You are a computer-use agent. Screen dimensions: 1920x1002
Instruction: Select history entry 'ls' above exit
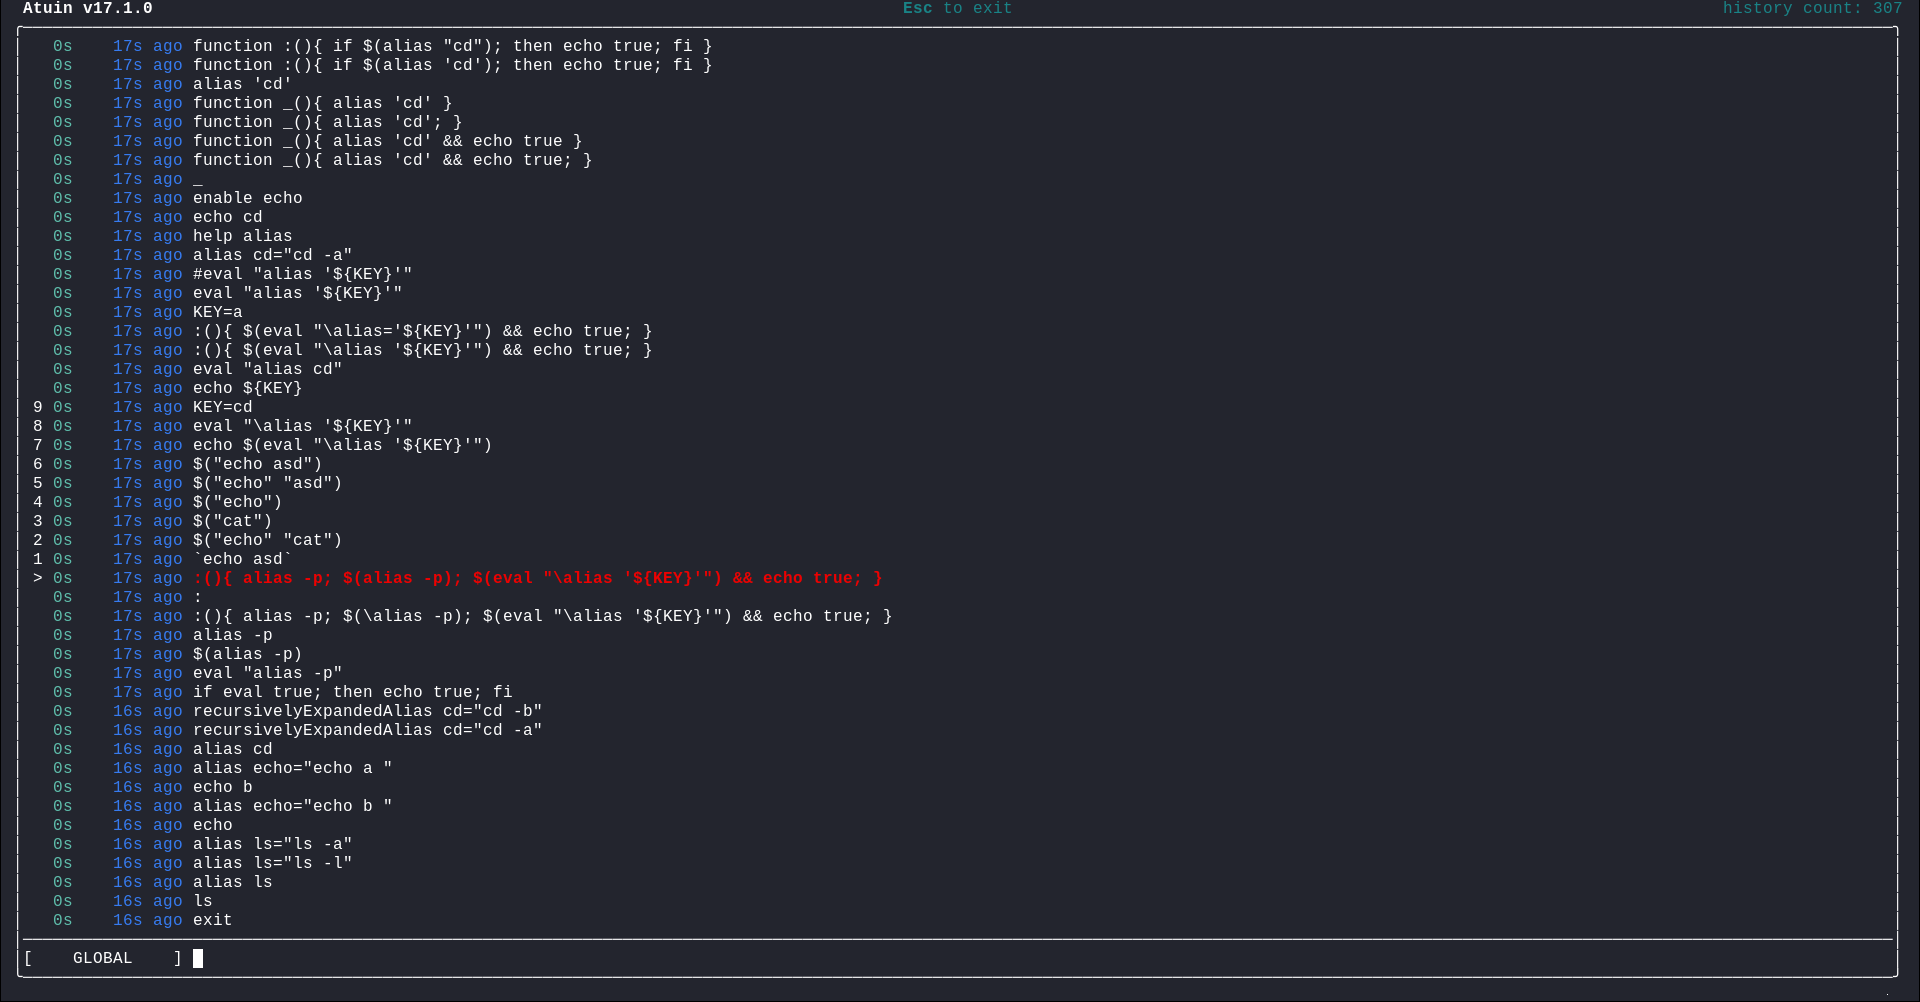click(x=203, y=901)
